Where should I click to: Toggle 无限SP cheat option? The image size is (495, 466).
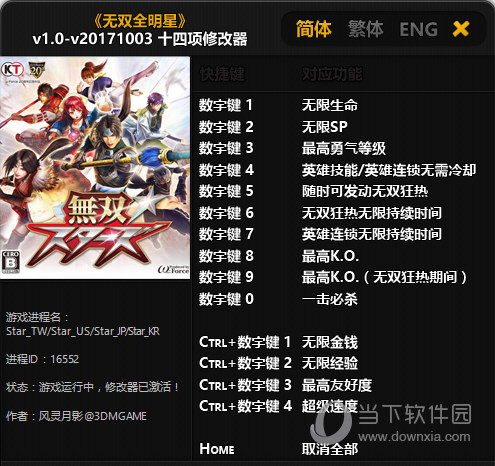(325, 127)
